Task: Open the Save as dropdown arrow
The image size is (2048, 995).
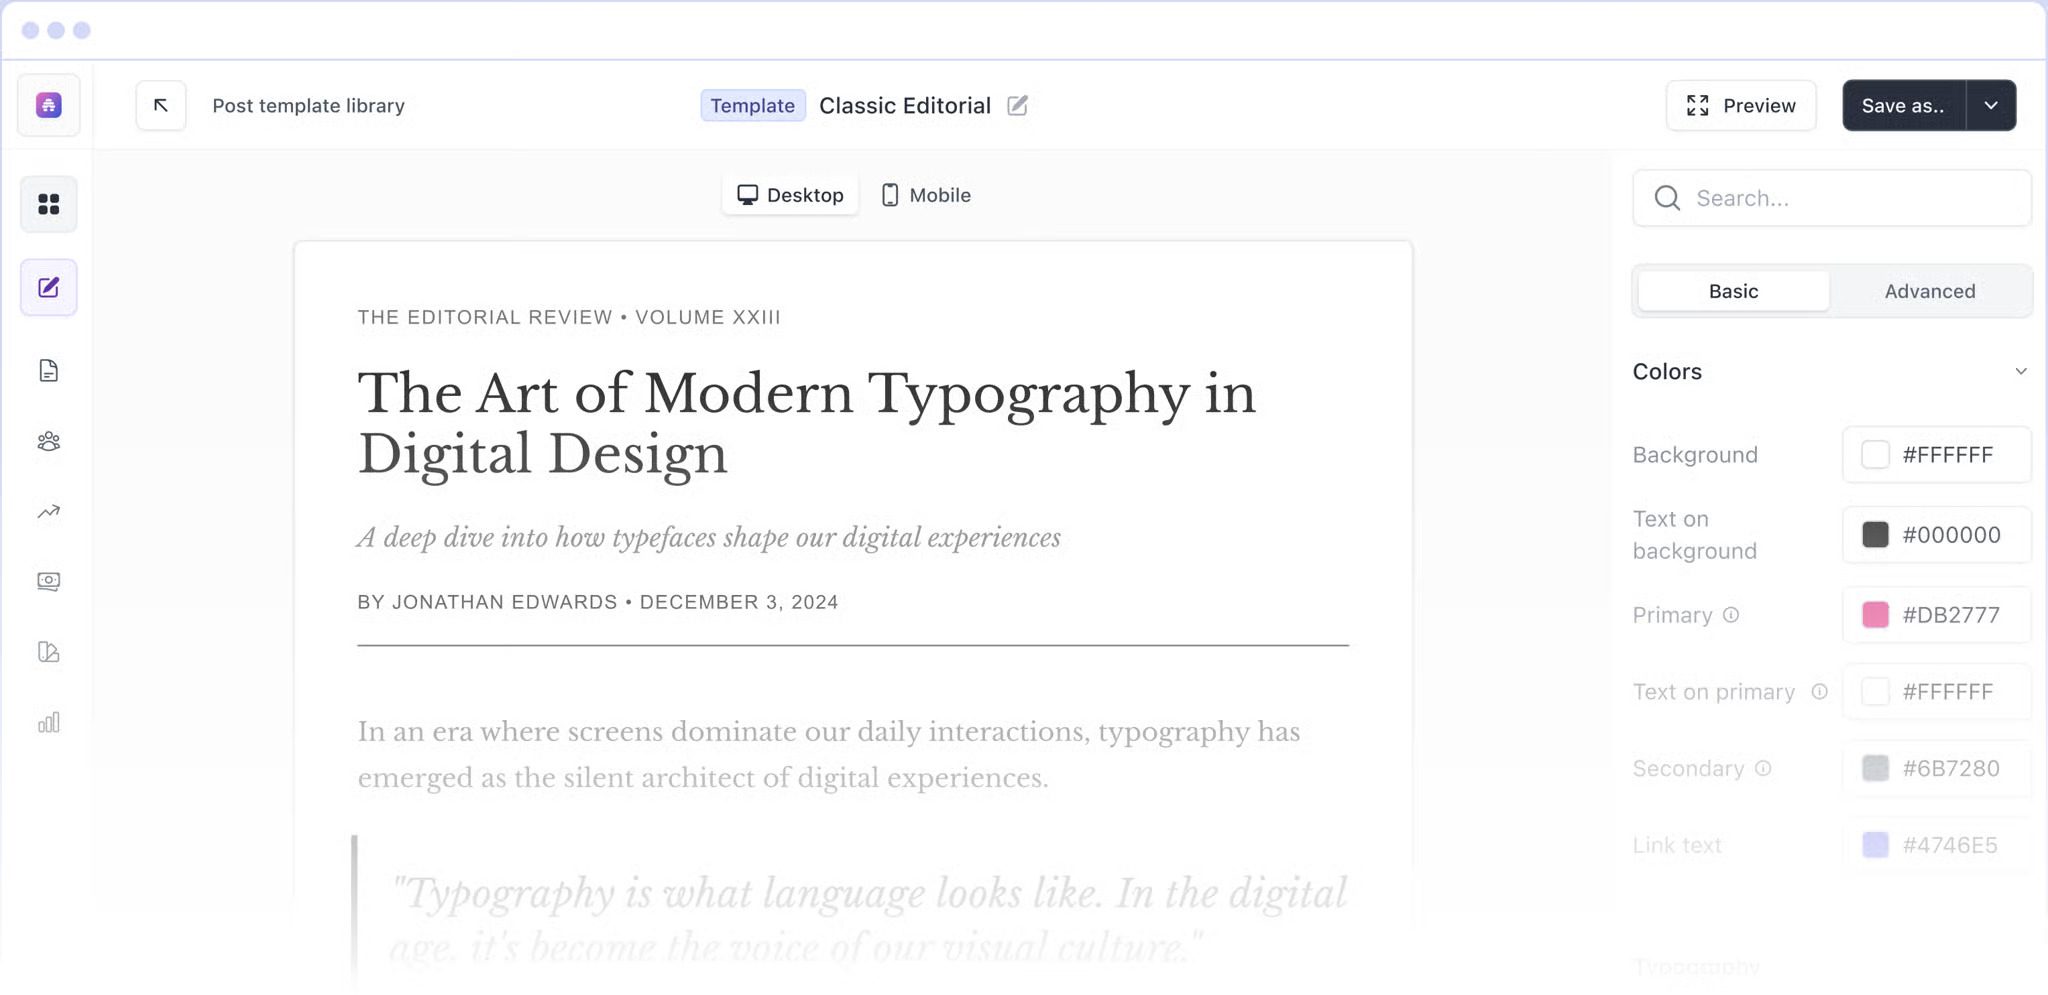Action: [1991, 105]
